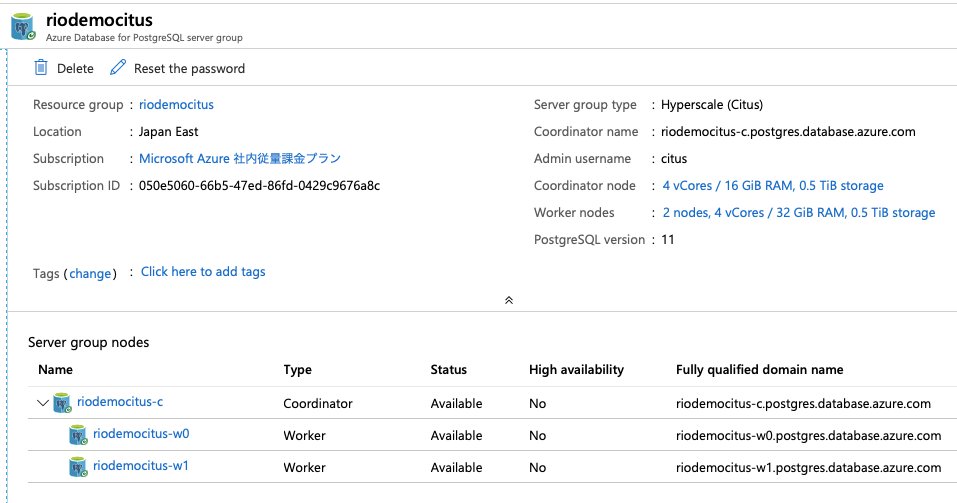The width and height of the screenshot is (957, 503).
Task: Click the Worker type cell in riodemocitus-w0 row
Action: pos(305,435)
